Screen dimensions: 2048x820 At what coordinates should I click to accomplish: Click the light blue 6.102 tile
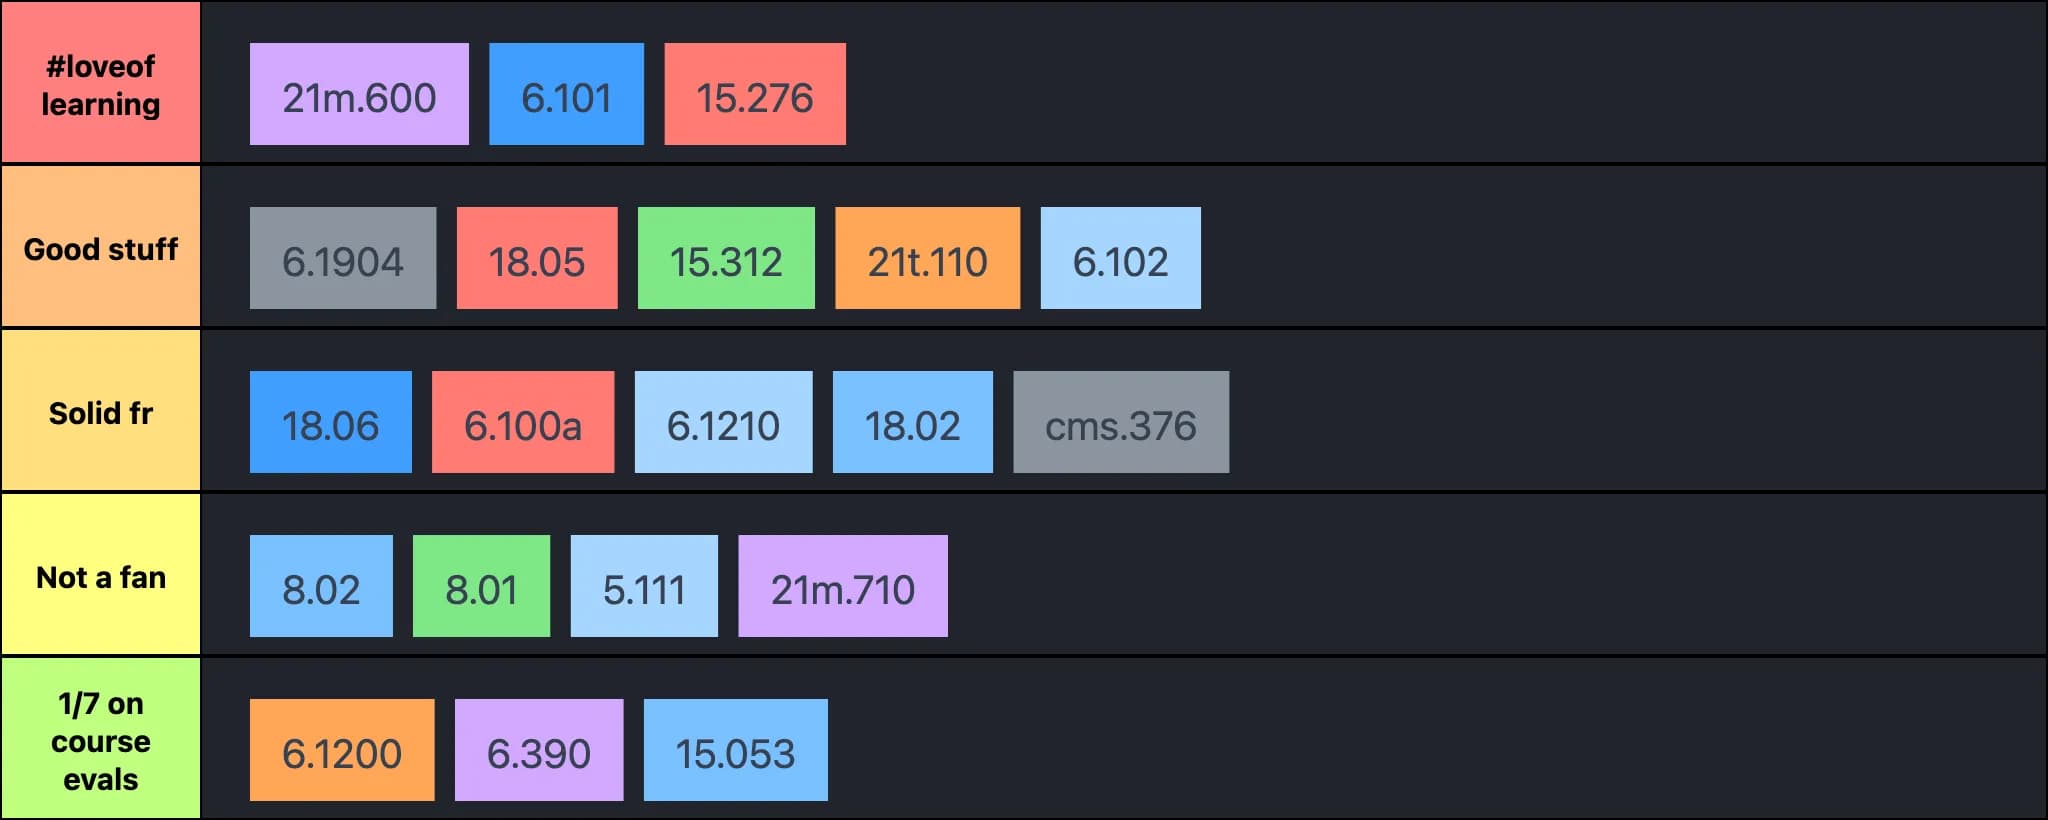click(1121, 258)
